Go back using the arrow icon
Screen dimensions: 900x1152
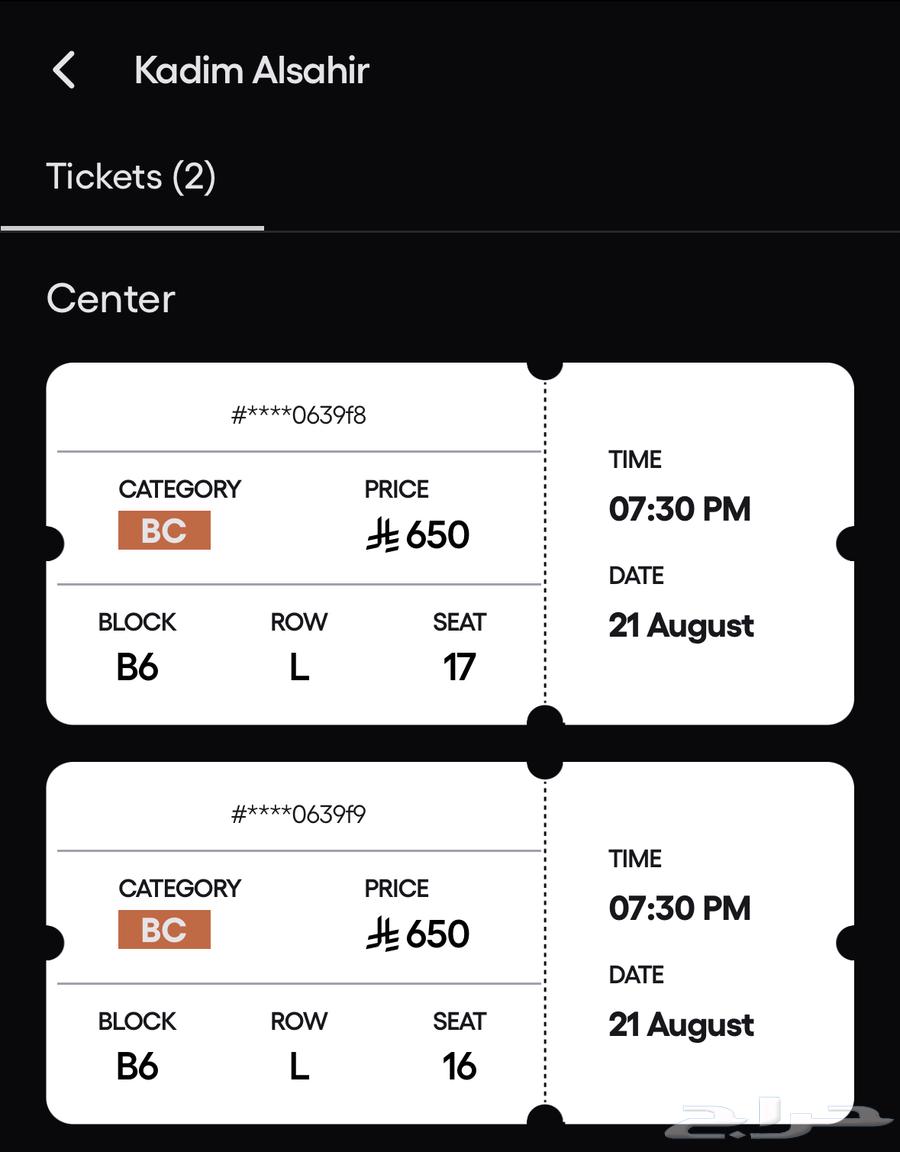[64, 70]
